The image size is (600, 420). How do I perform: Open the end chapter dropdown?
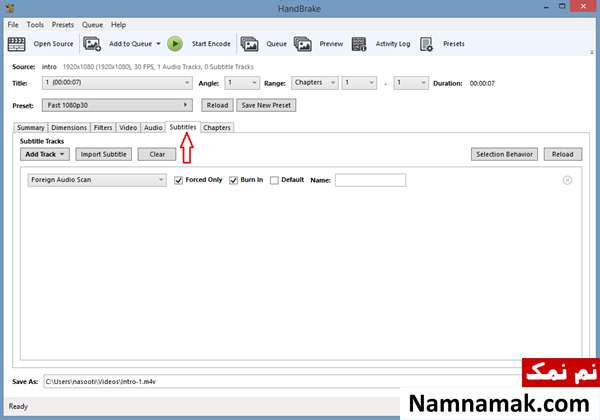[411, 83]
